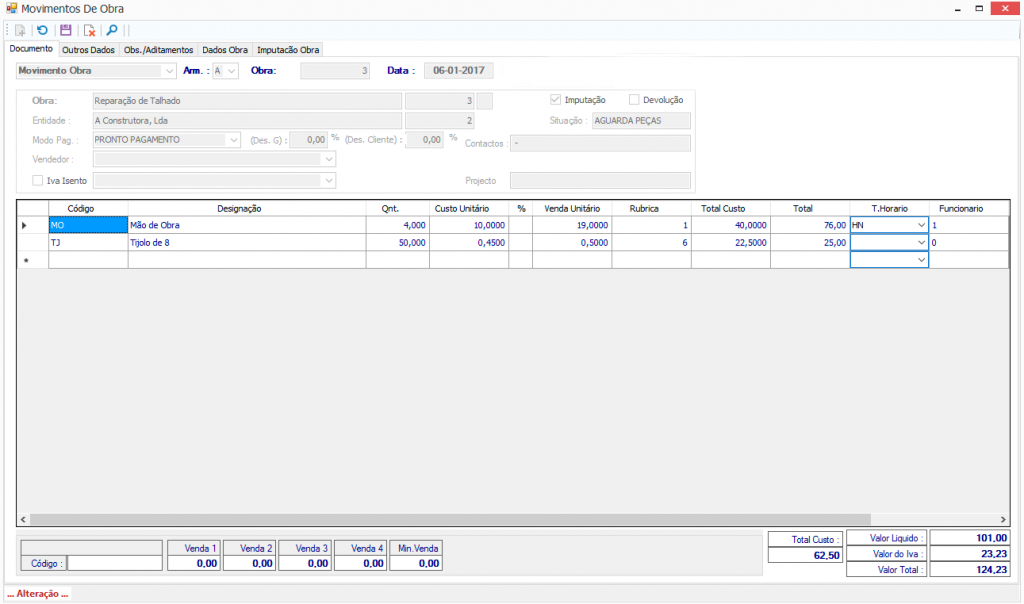Click the Rubrica column header
The height and width of the screenshot is (604, 1024).
tap(651, 208)
